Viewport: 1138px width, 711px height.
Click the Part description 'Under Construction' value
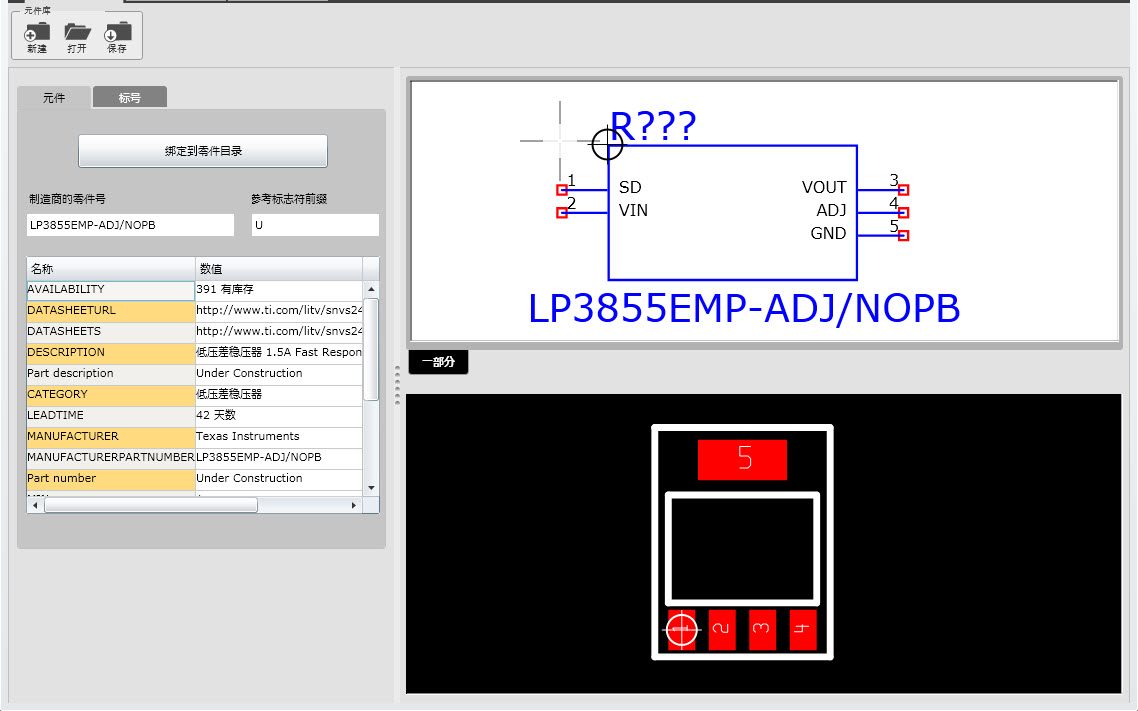279,374
